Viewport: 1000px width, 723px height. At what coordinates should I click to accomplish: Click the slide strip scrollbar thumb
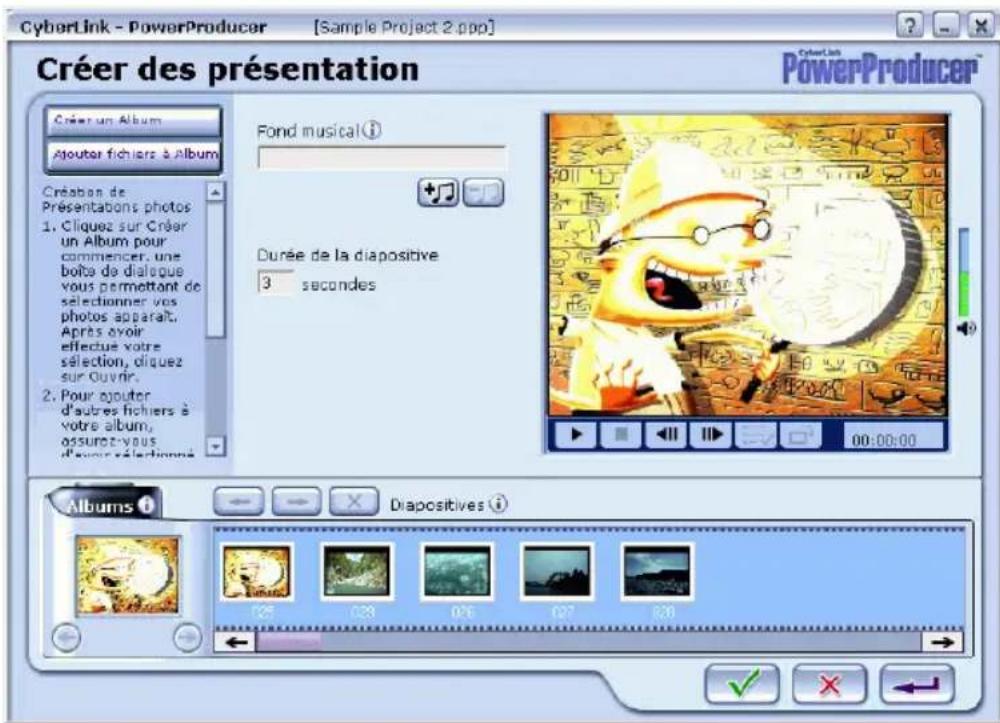[290, 641]
